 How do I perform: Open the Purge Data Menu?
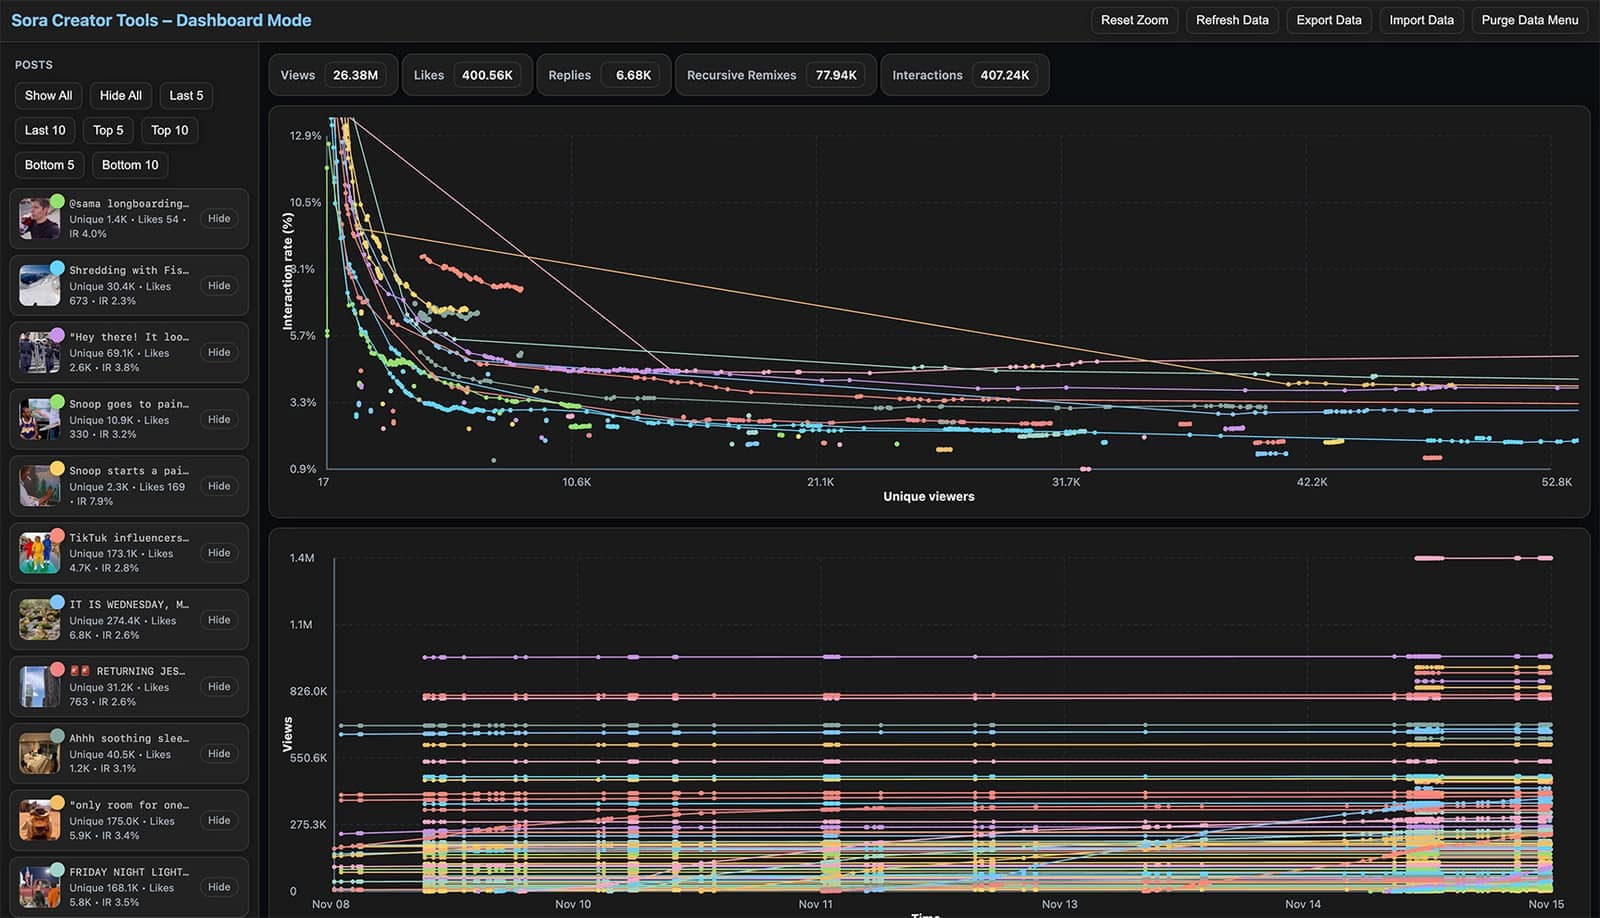click(x=1529, y=20)
